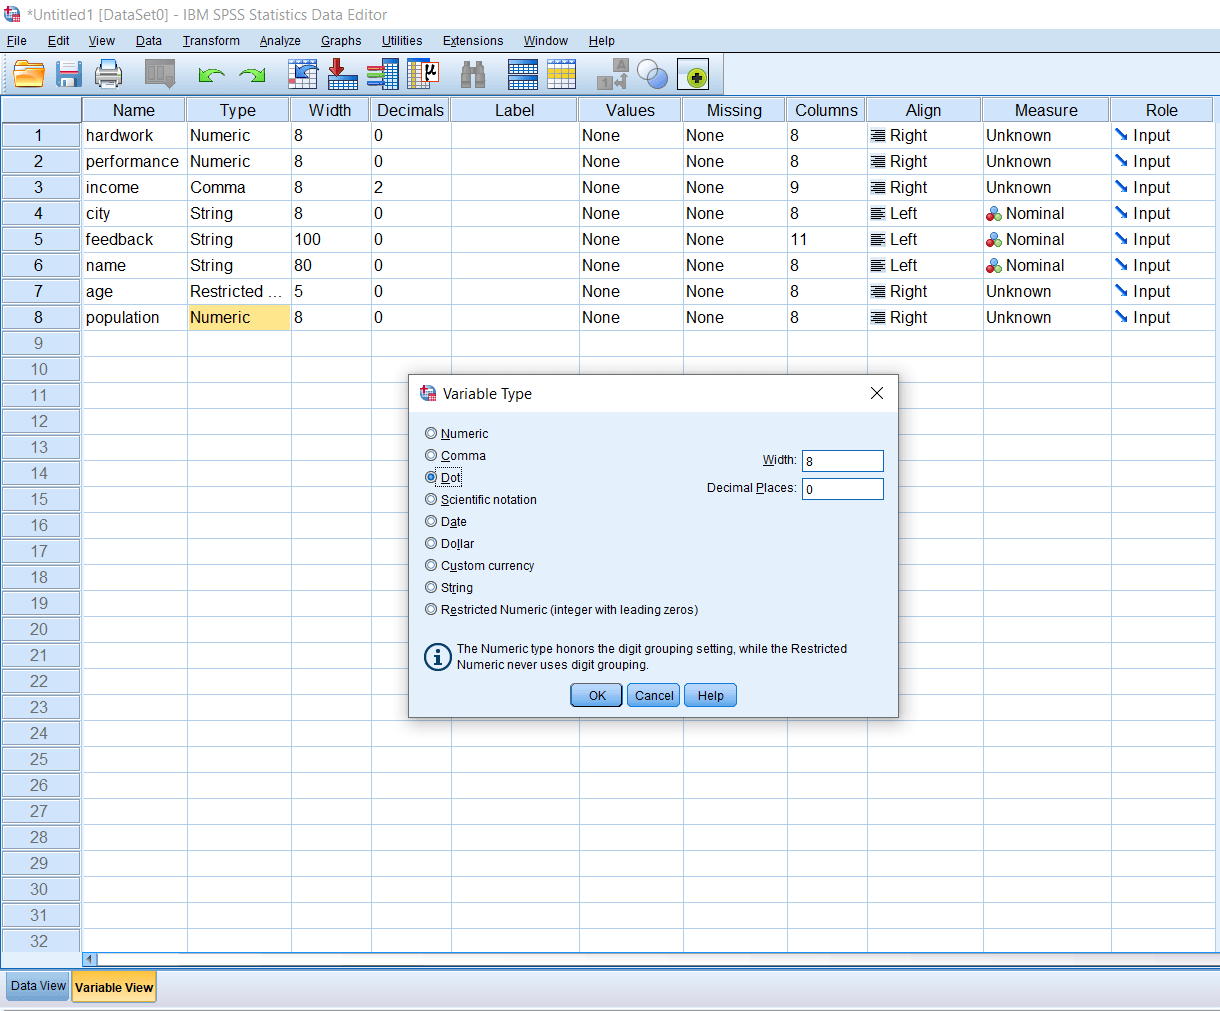The image size is (1220, 1011).
Task: Close the Variable Type dialog with X
Action: 877,393
